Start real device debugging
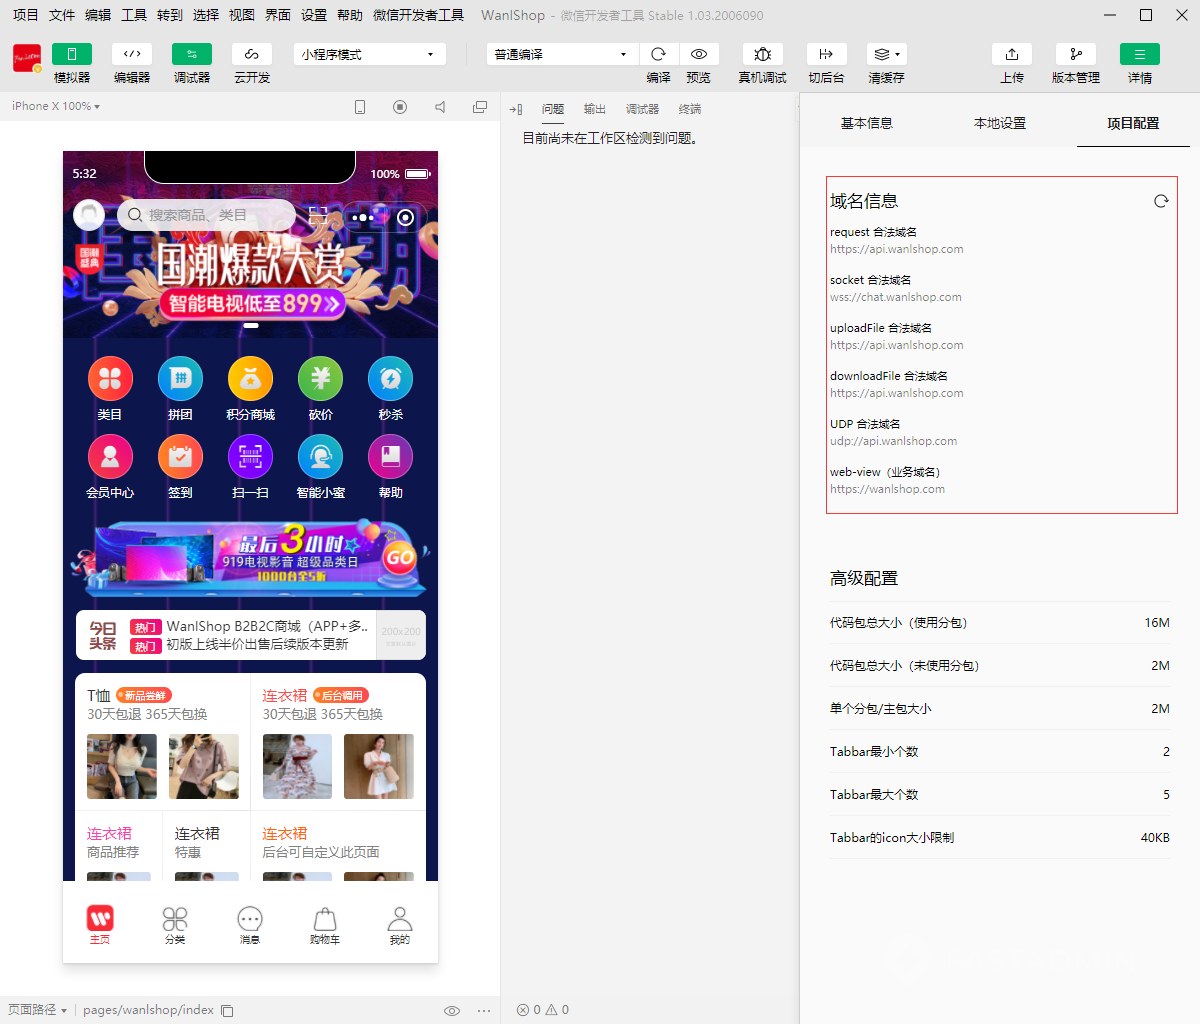 [x=762, y=54]
